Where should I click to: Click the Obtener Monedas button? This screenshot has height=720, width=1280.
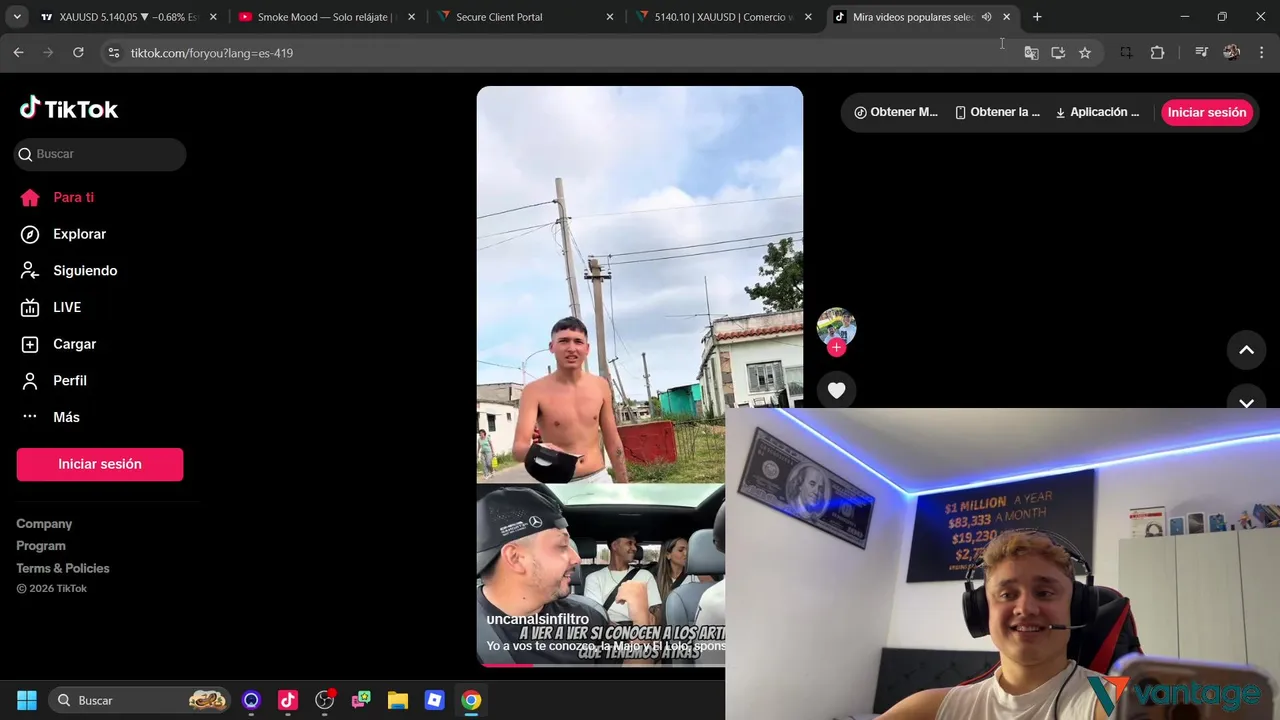pos(896,112)
